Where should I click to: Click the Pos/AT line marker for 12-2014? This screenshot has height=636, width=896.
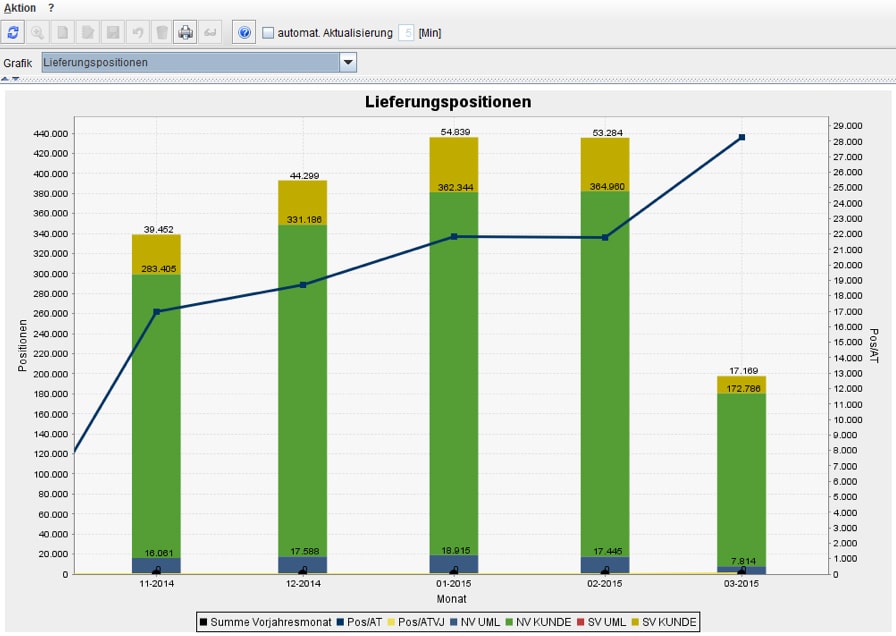click(303, 285)
